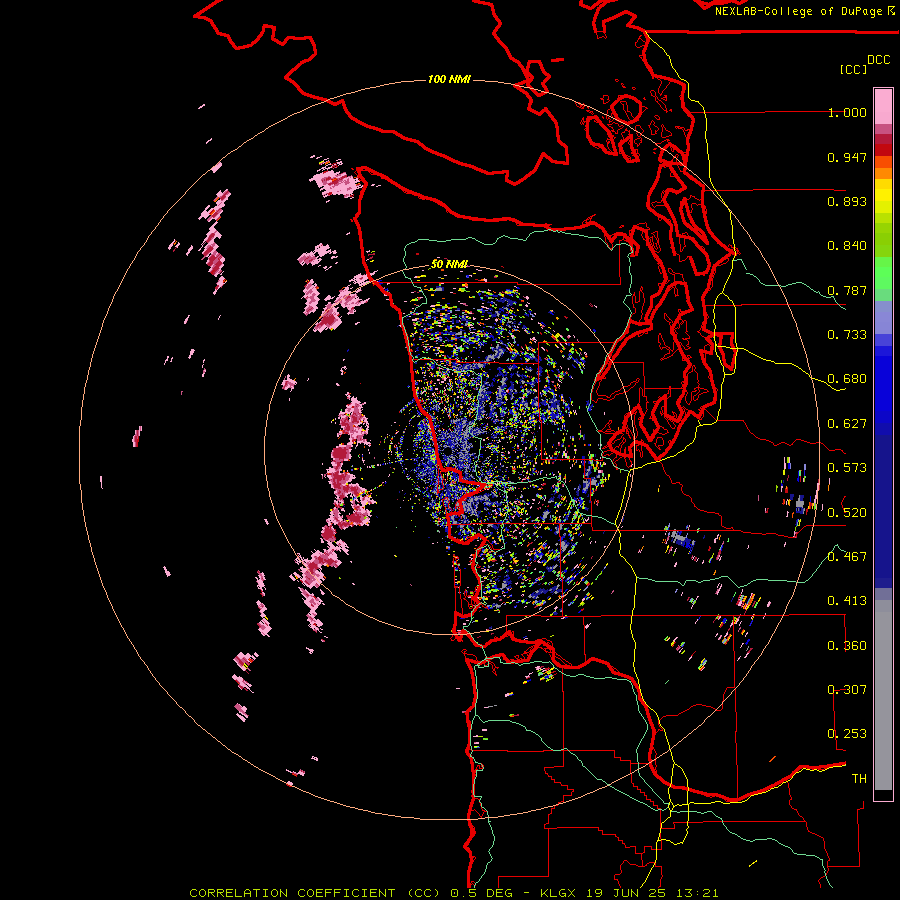The image size is (900, 900).
Task: Click the 0.947 scale value
Action: point(847,157)
